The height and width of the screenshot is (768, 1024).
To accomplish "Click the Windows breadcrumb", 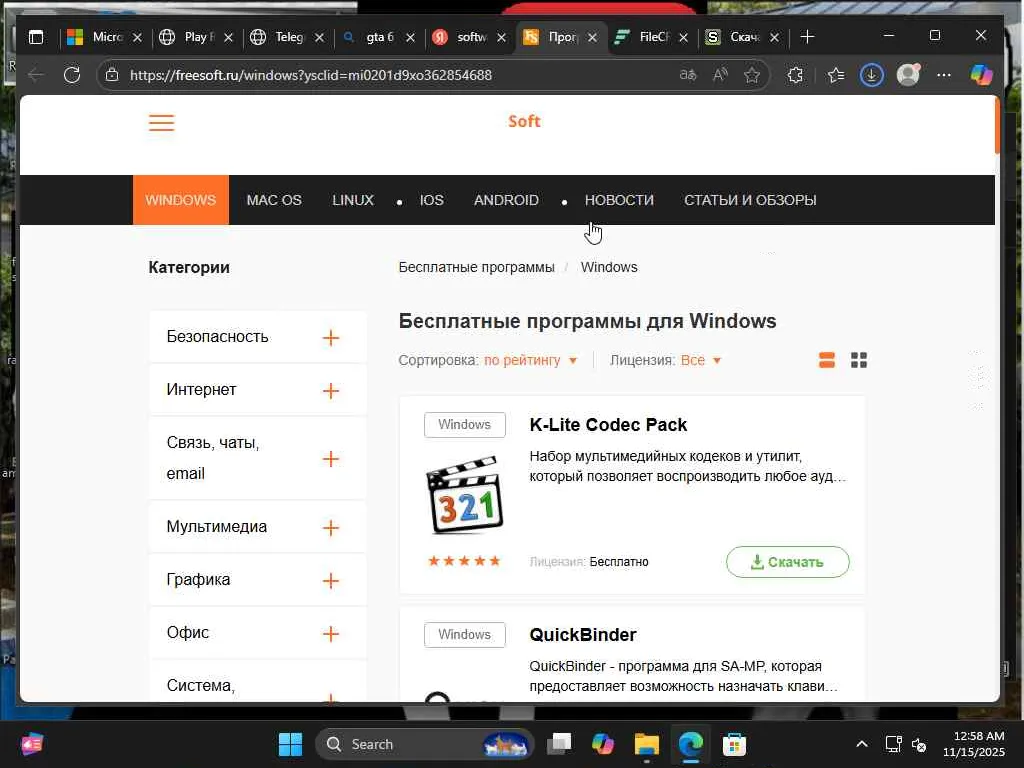I will (x=609, y=267).
